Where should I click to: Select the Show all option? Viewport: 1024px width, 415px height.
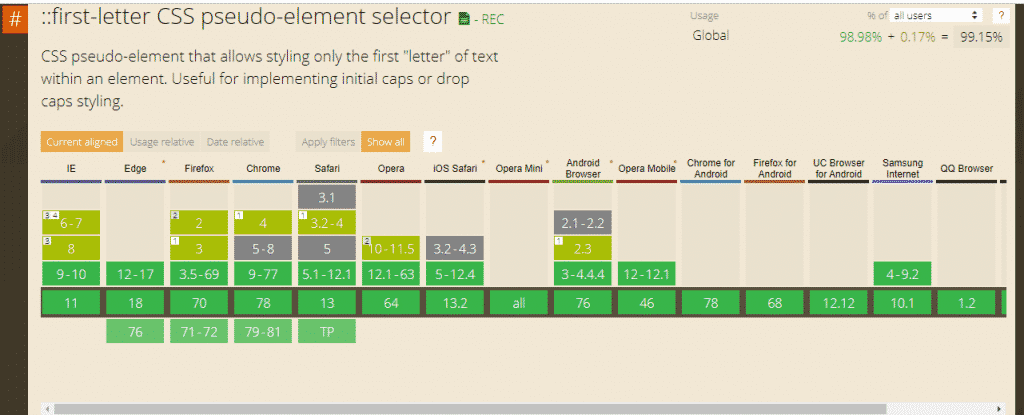(385, 142)
